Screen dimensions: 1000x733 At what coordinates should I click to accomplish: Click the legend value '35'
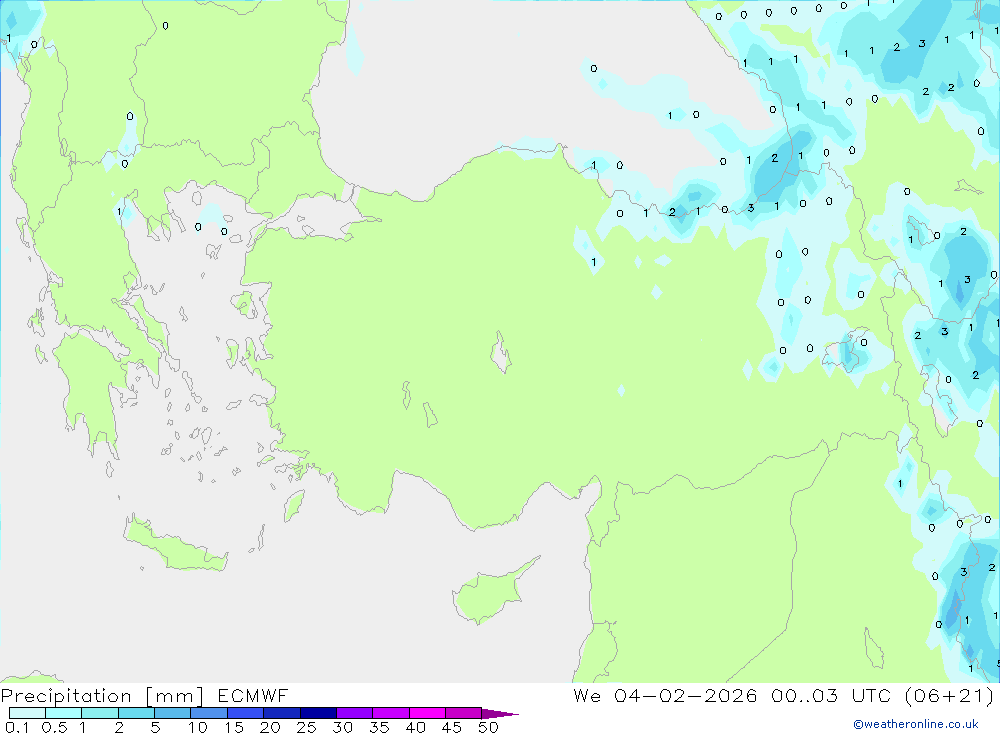379,727
